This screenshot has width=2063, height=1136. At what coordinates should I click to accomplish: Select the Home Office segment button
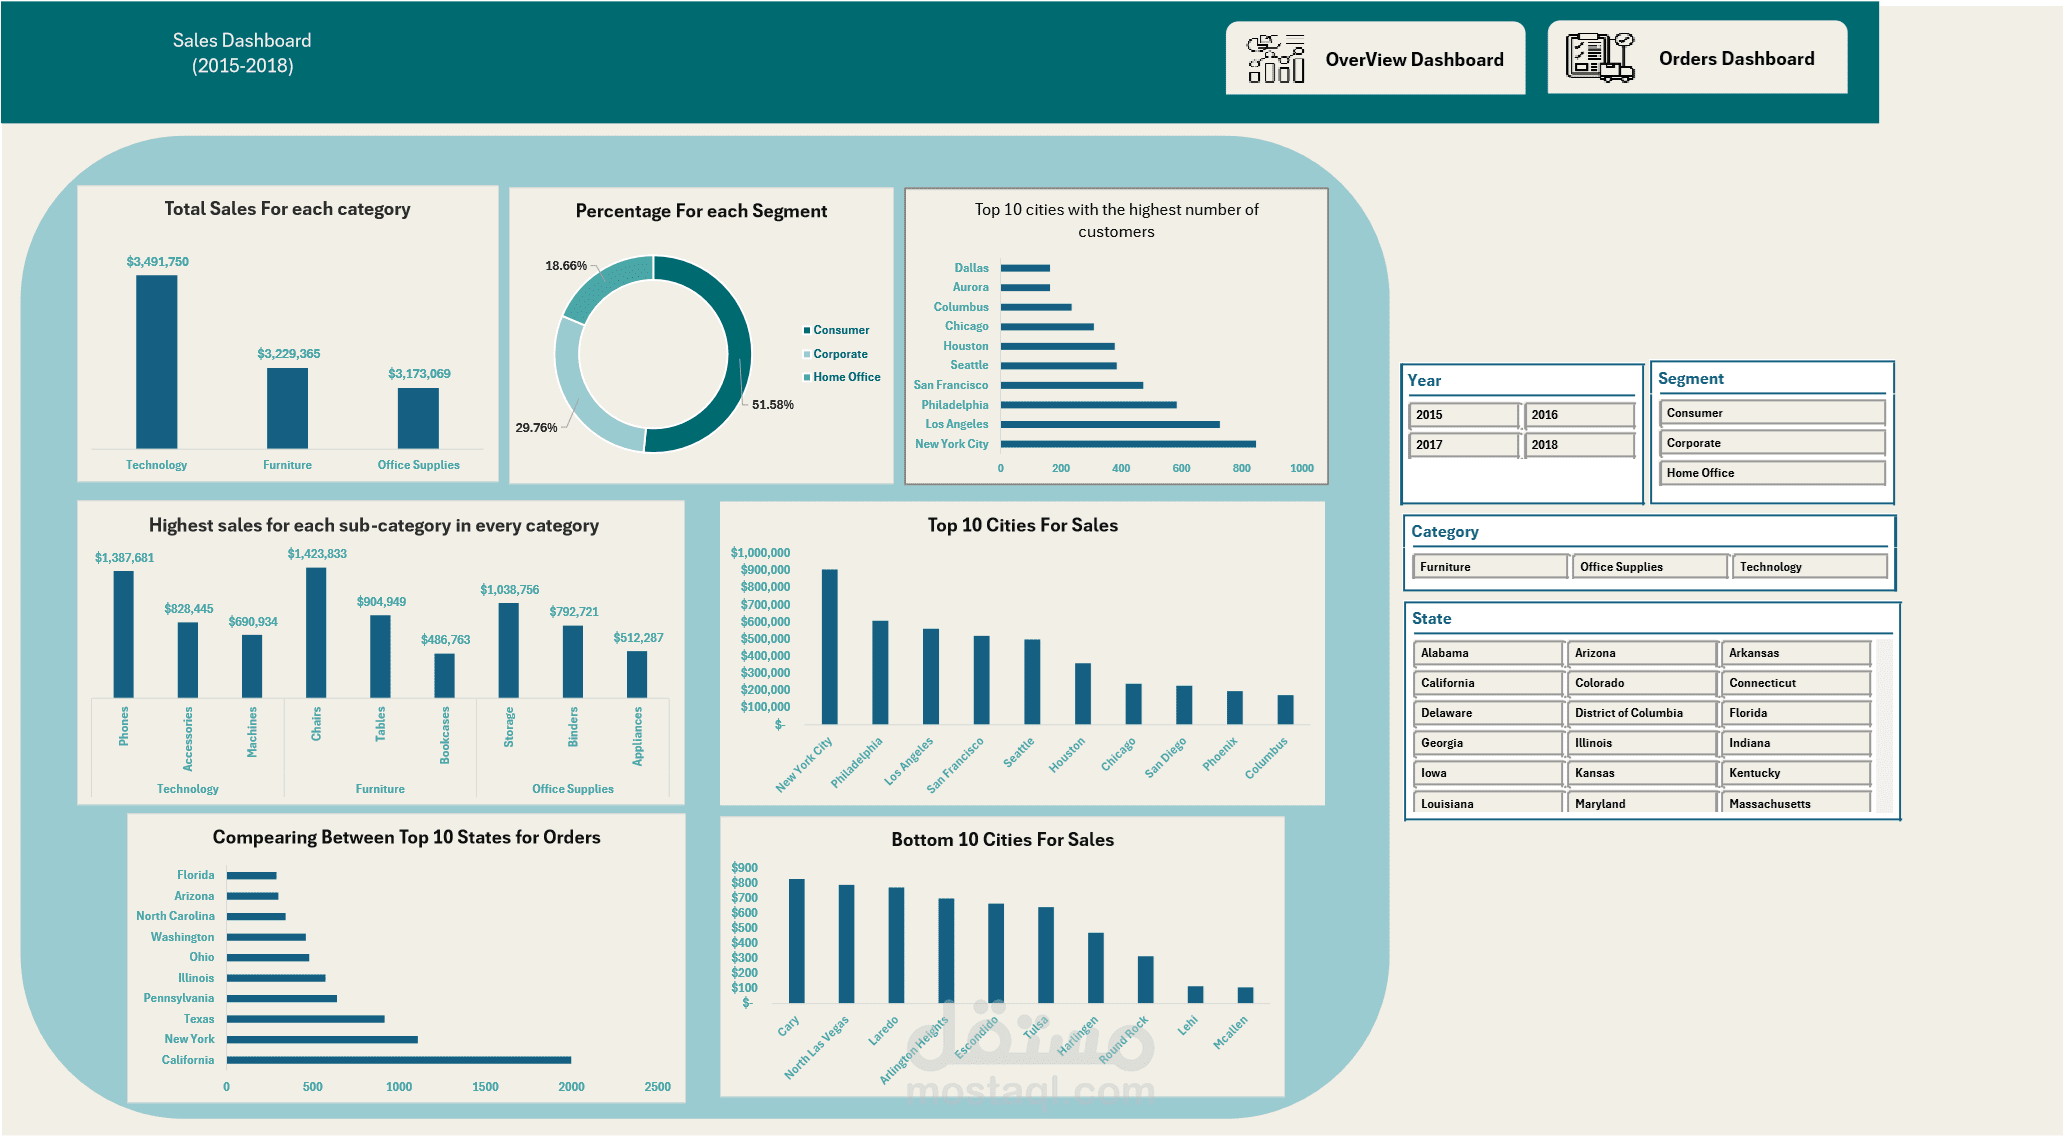pyautogui.click(x=1771, y=473)
